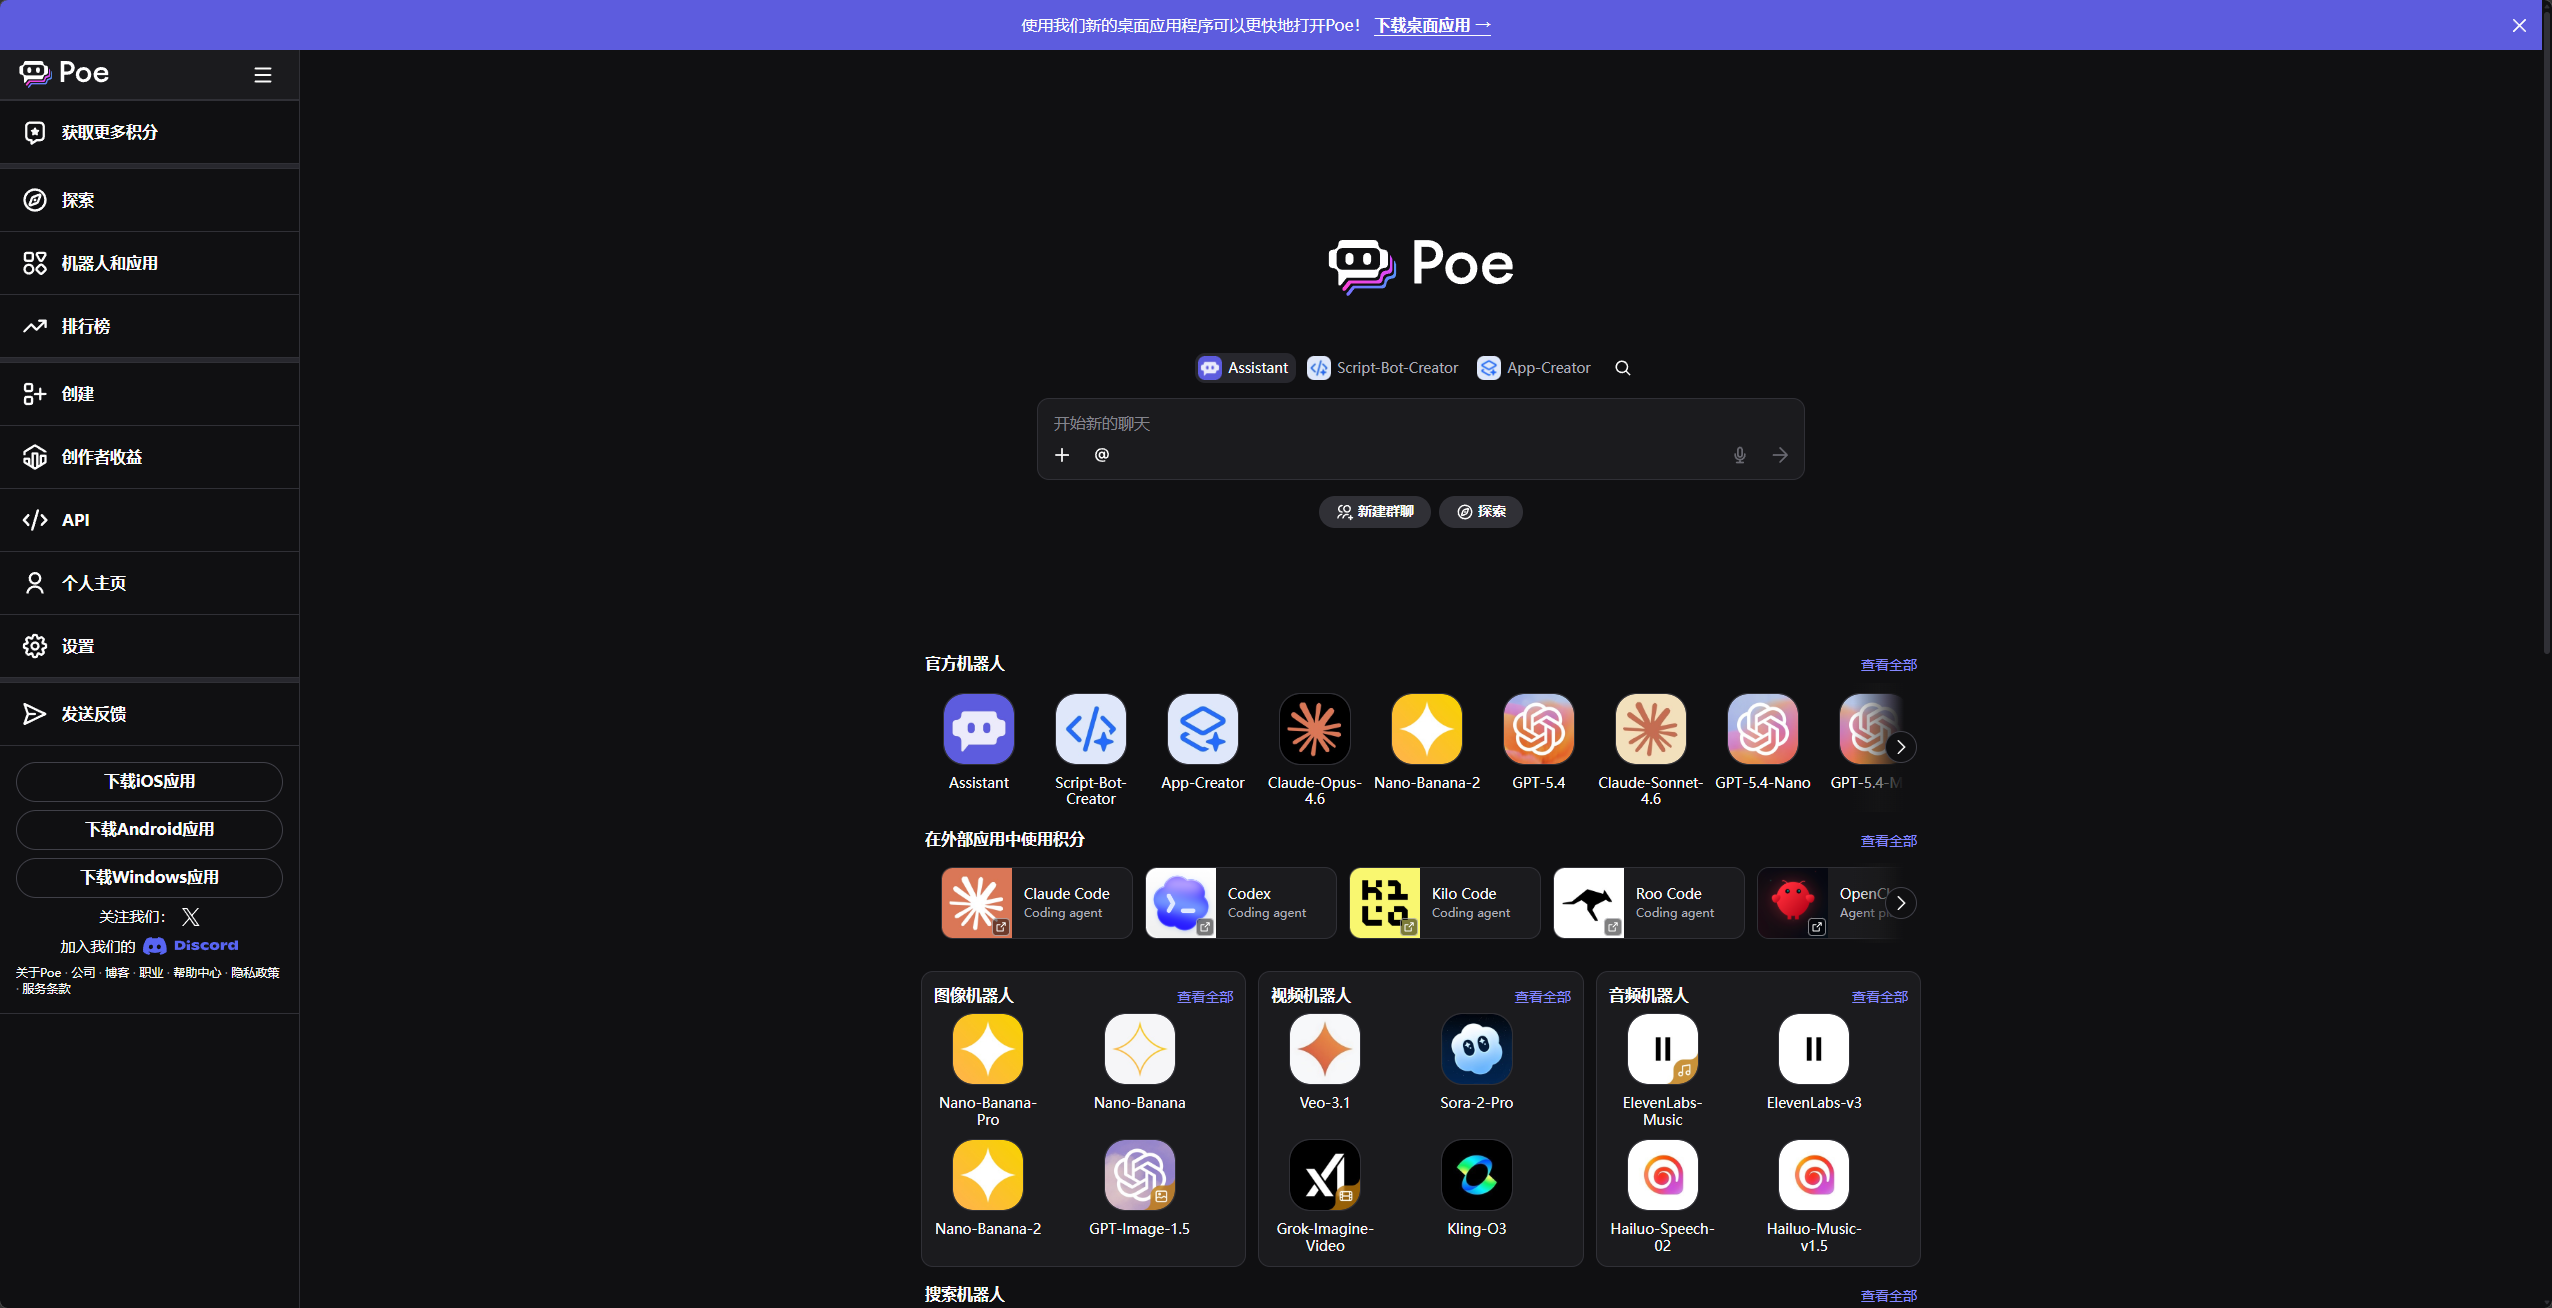Click the plus attachment icon in chat box
This screenshot has height=1308, width=2552.
(x=1062, y=455)
